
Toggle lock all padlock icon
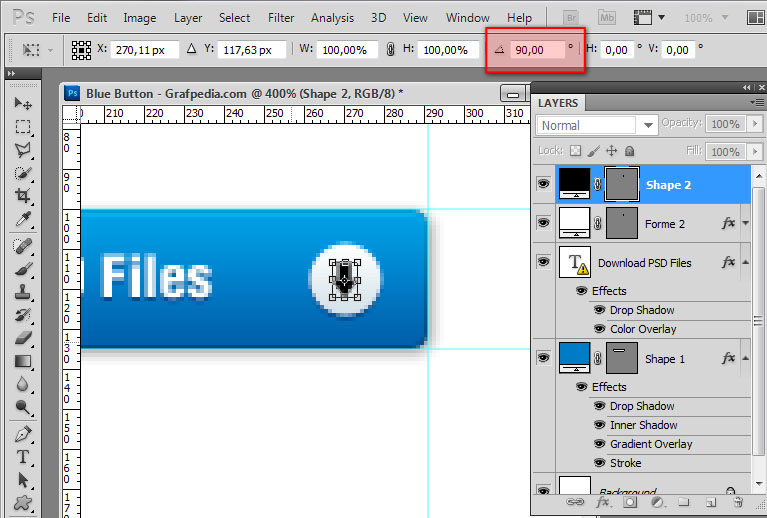click(630, 151)
